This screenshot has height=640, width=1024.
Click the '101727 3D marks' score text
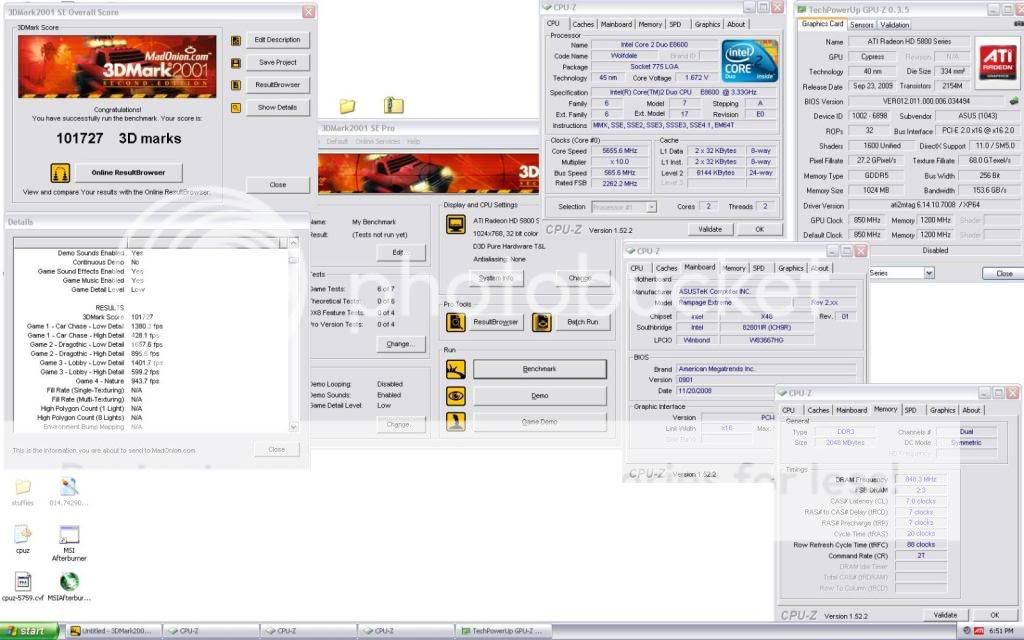[119, 138]
